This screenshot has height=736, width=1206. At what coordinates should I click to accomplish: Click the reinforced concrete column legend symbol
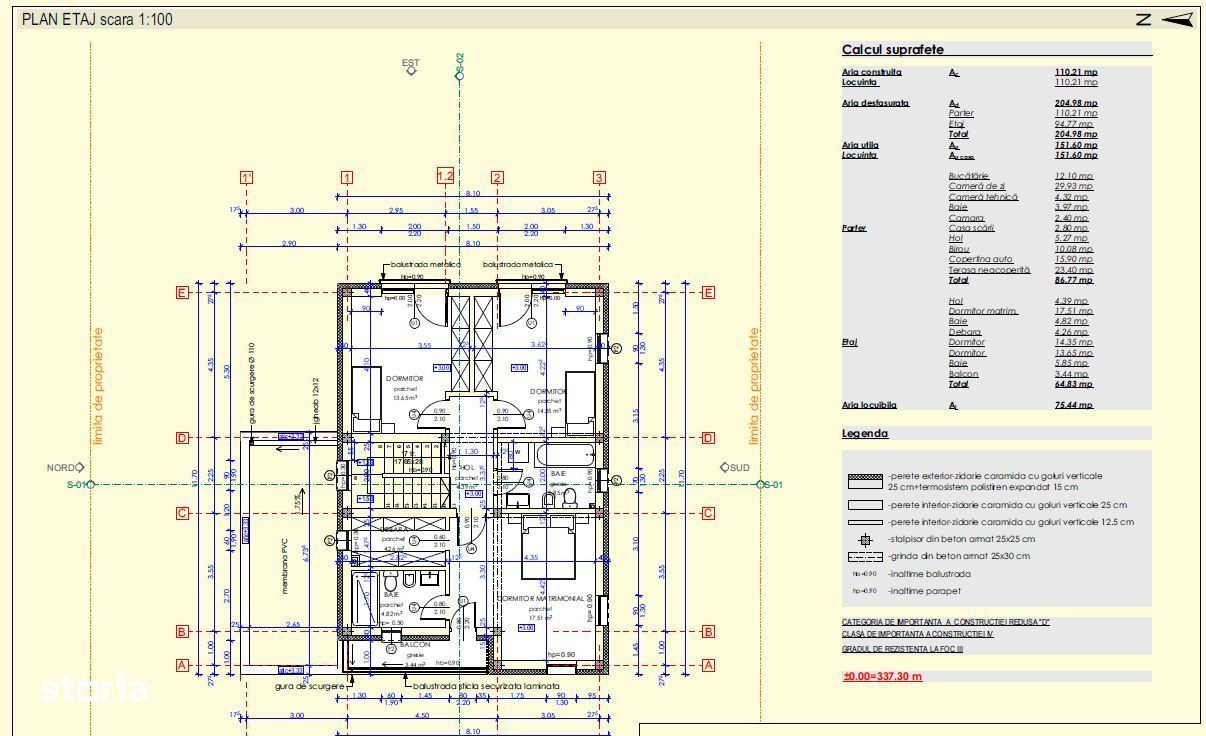865,539
